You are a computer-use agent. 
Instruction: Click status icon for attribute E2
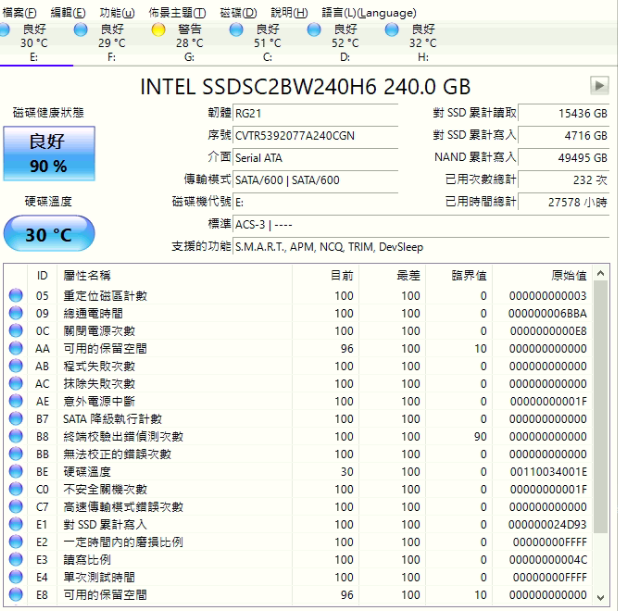(16, 542)
